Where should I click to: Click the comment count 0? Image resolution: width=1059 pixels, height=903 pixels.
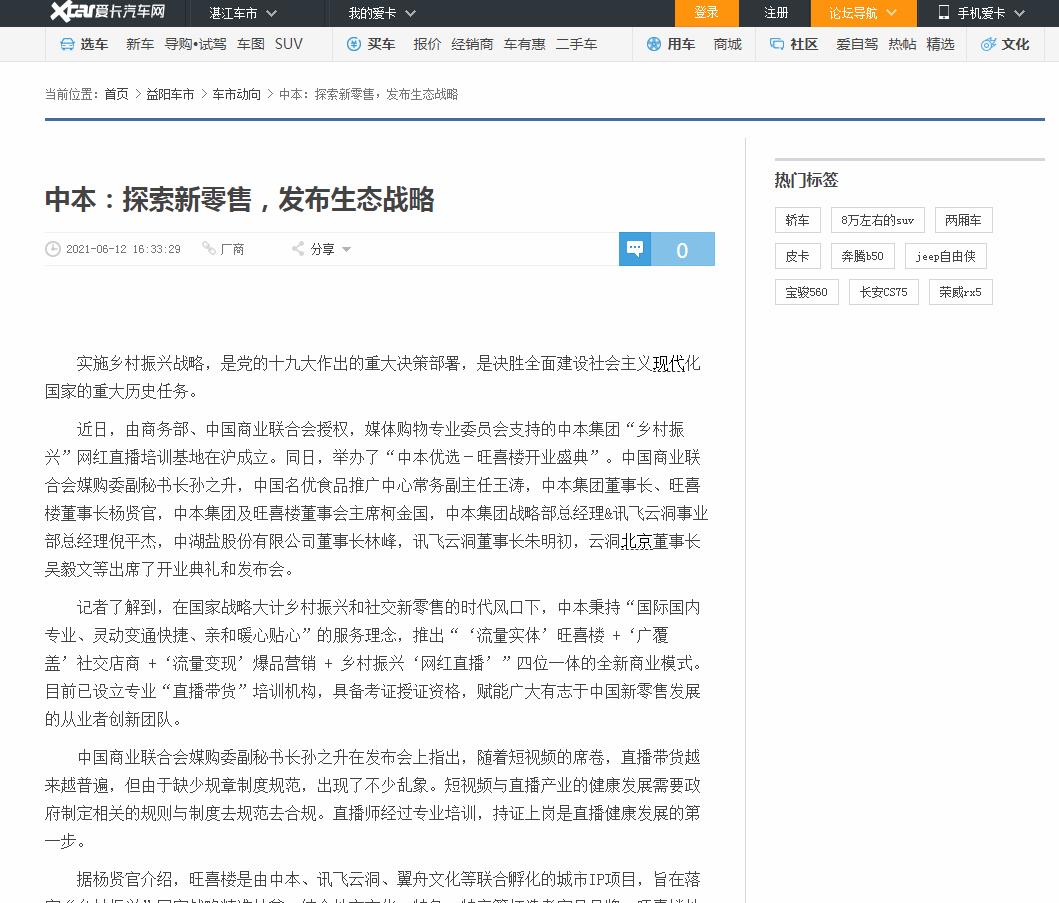click(682, 250)
